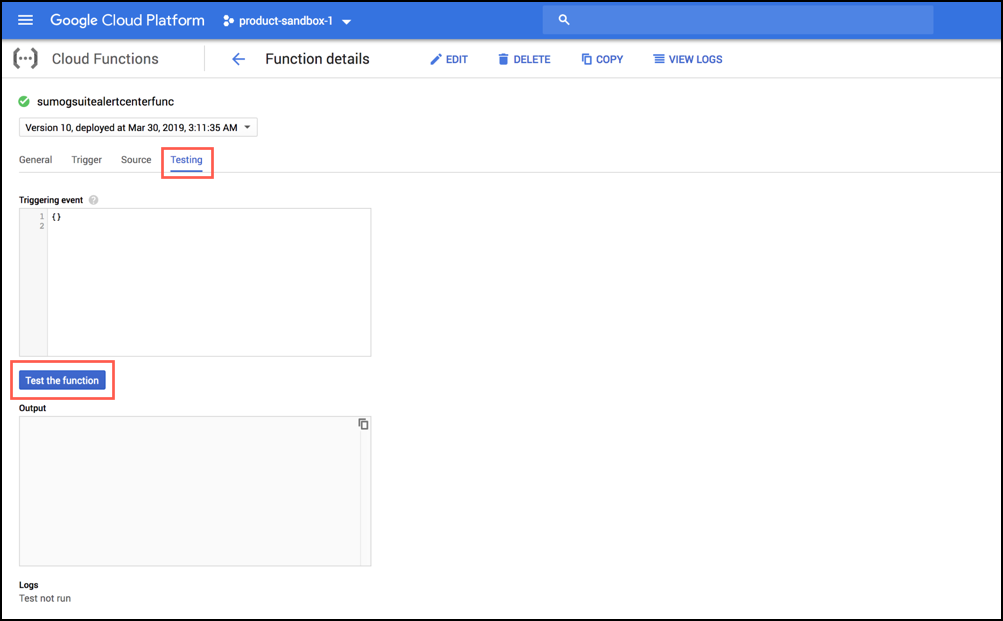Viewport: 1003px width, 621px height.
Task: Open VIEW LOGS via its list icon
Action: 658,60
